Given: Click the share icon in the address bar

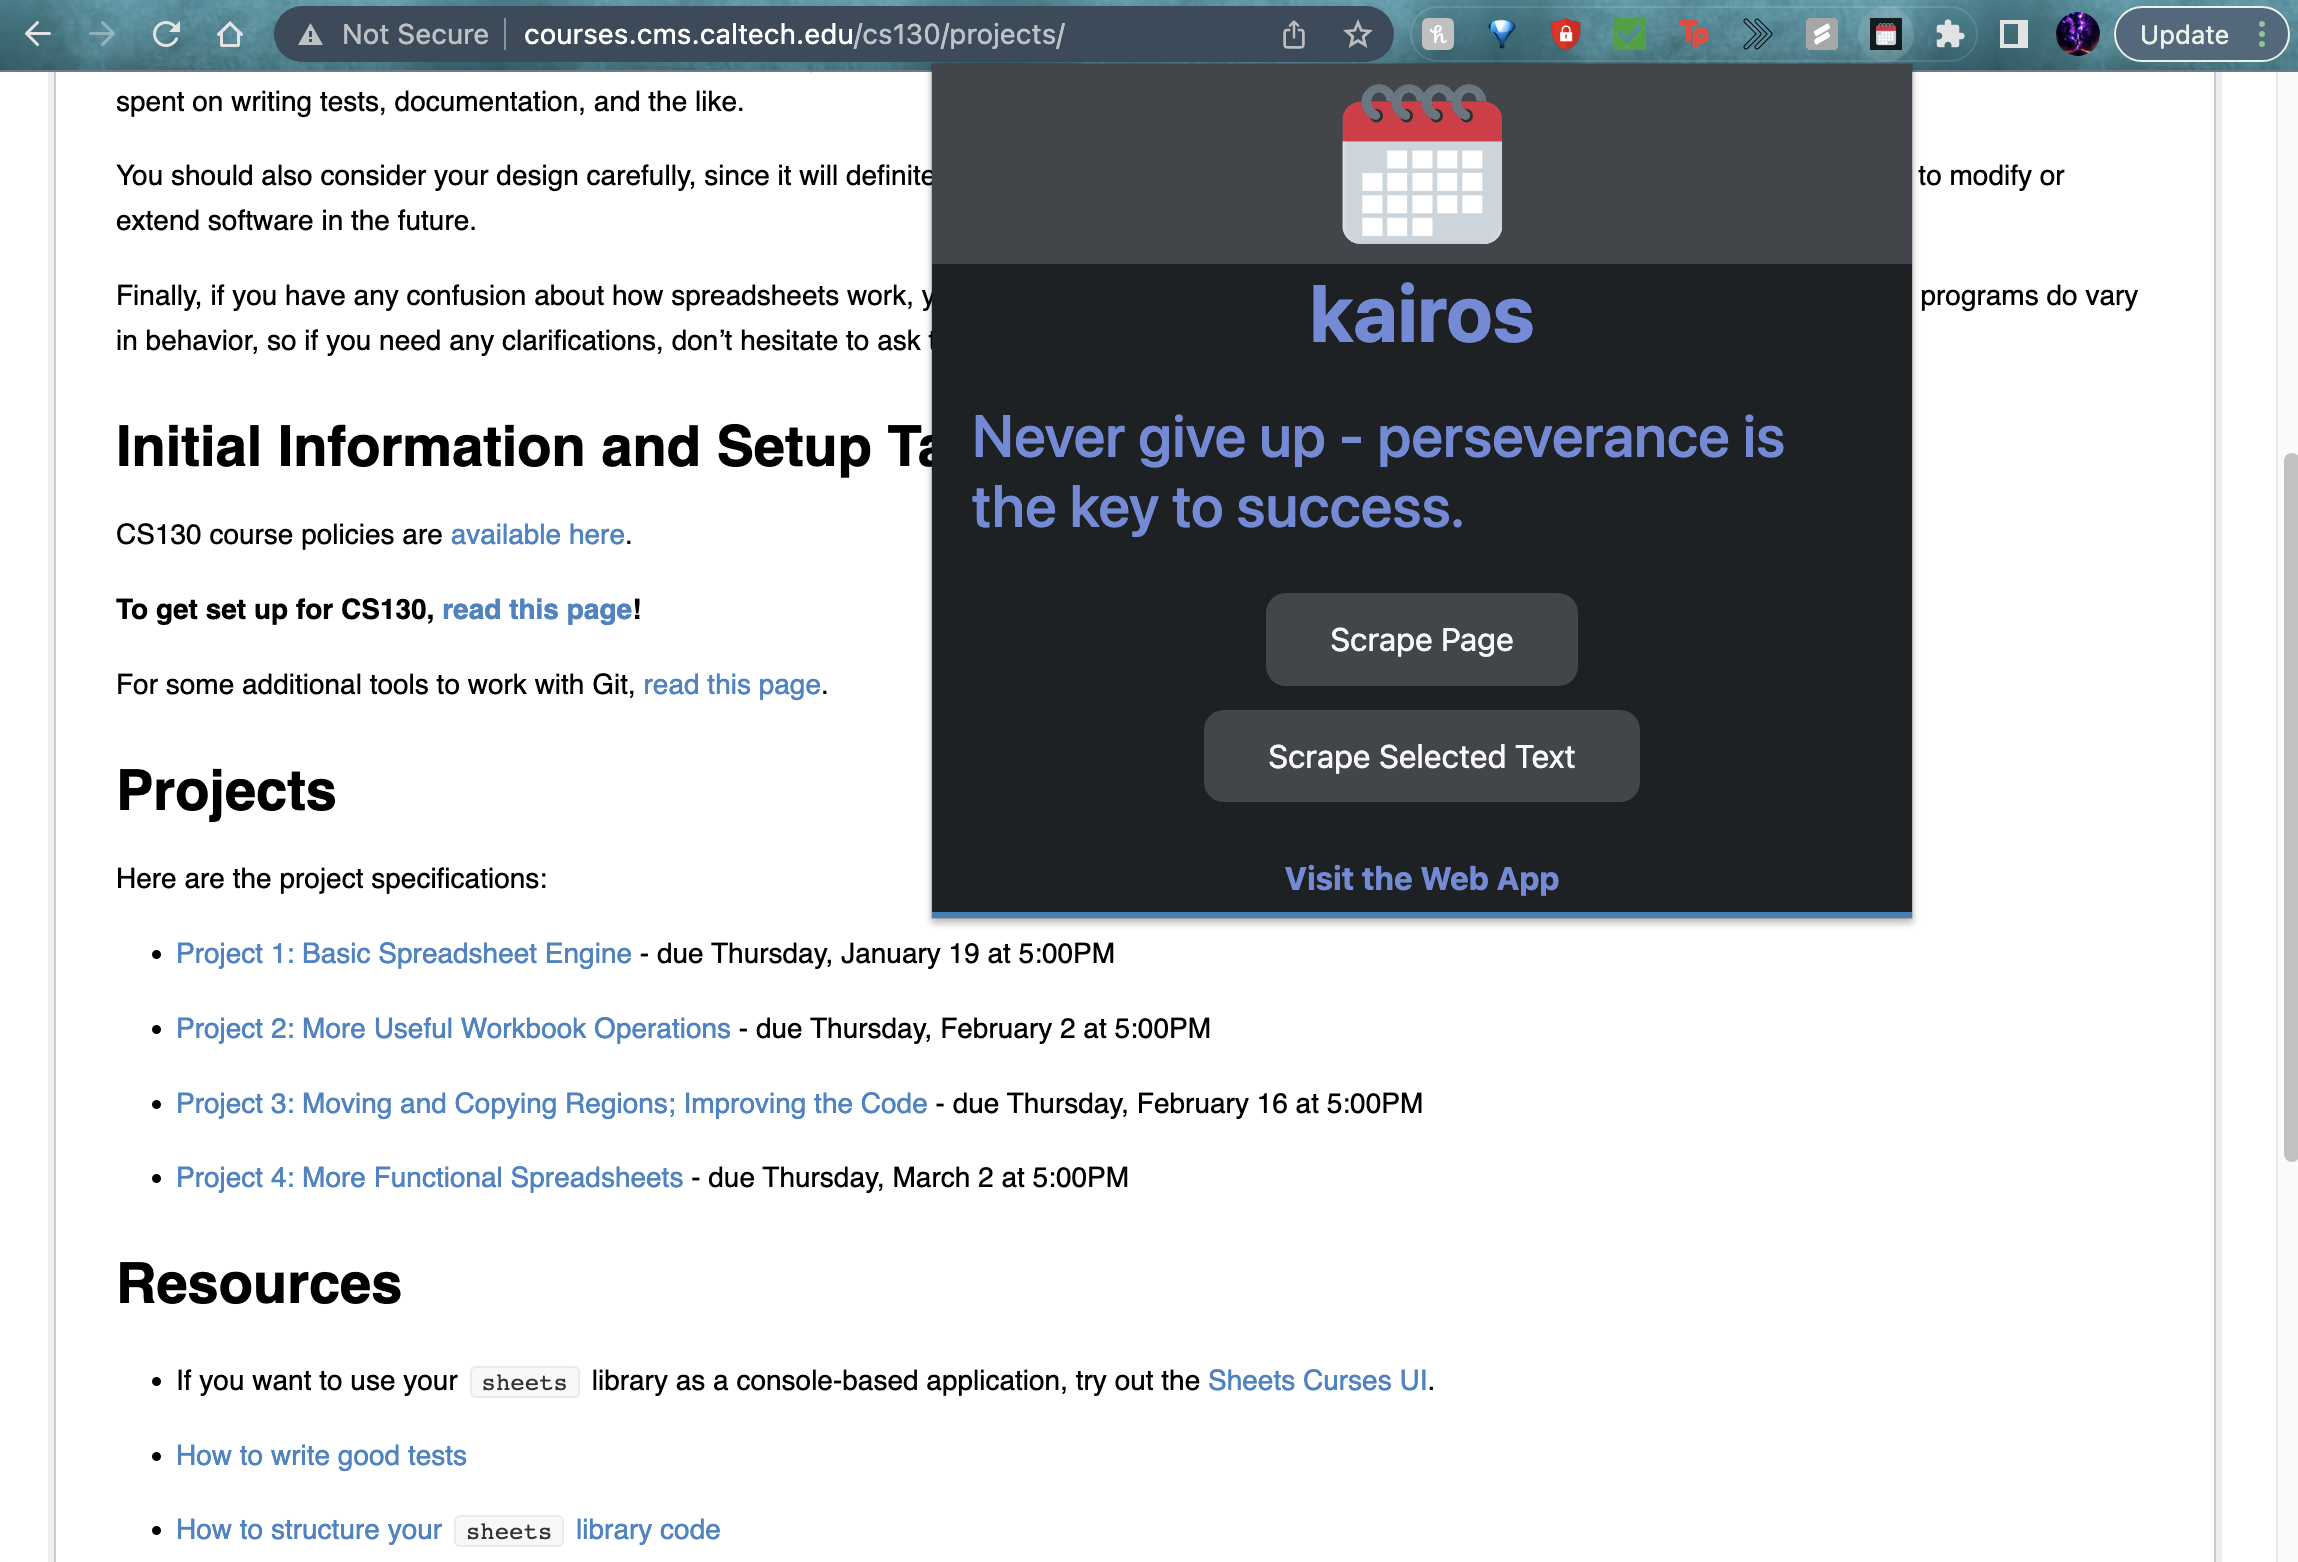Looking at the screenshot, I should coord(1294,33).
